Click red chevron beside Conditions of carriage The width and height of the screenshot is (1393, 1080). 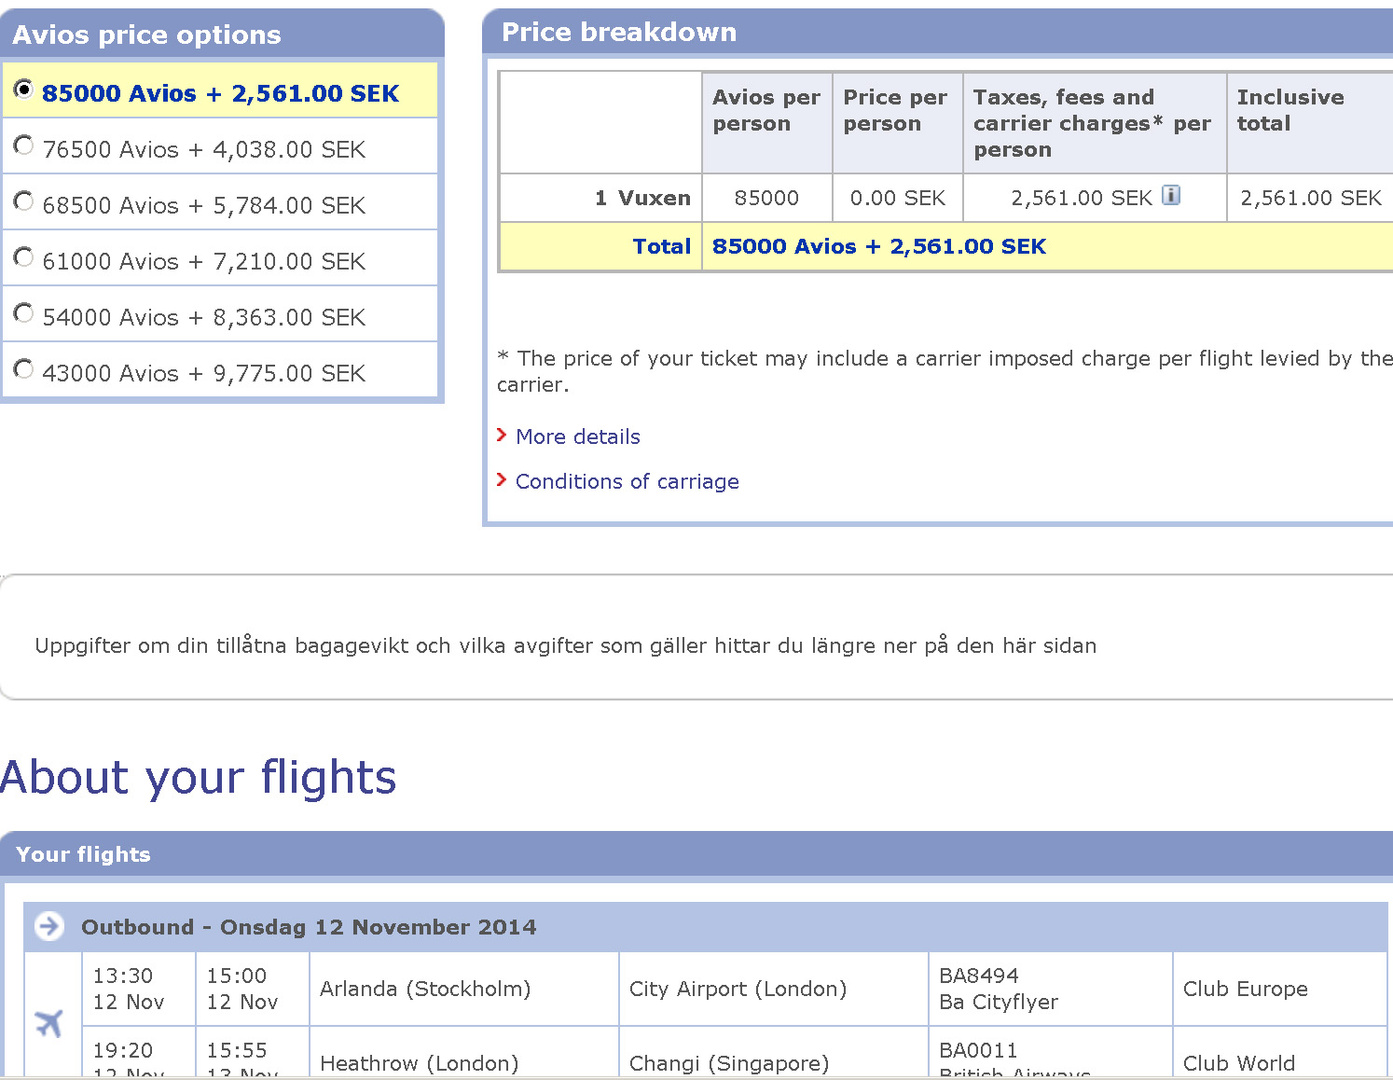pos(502,480)
